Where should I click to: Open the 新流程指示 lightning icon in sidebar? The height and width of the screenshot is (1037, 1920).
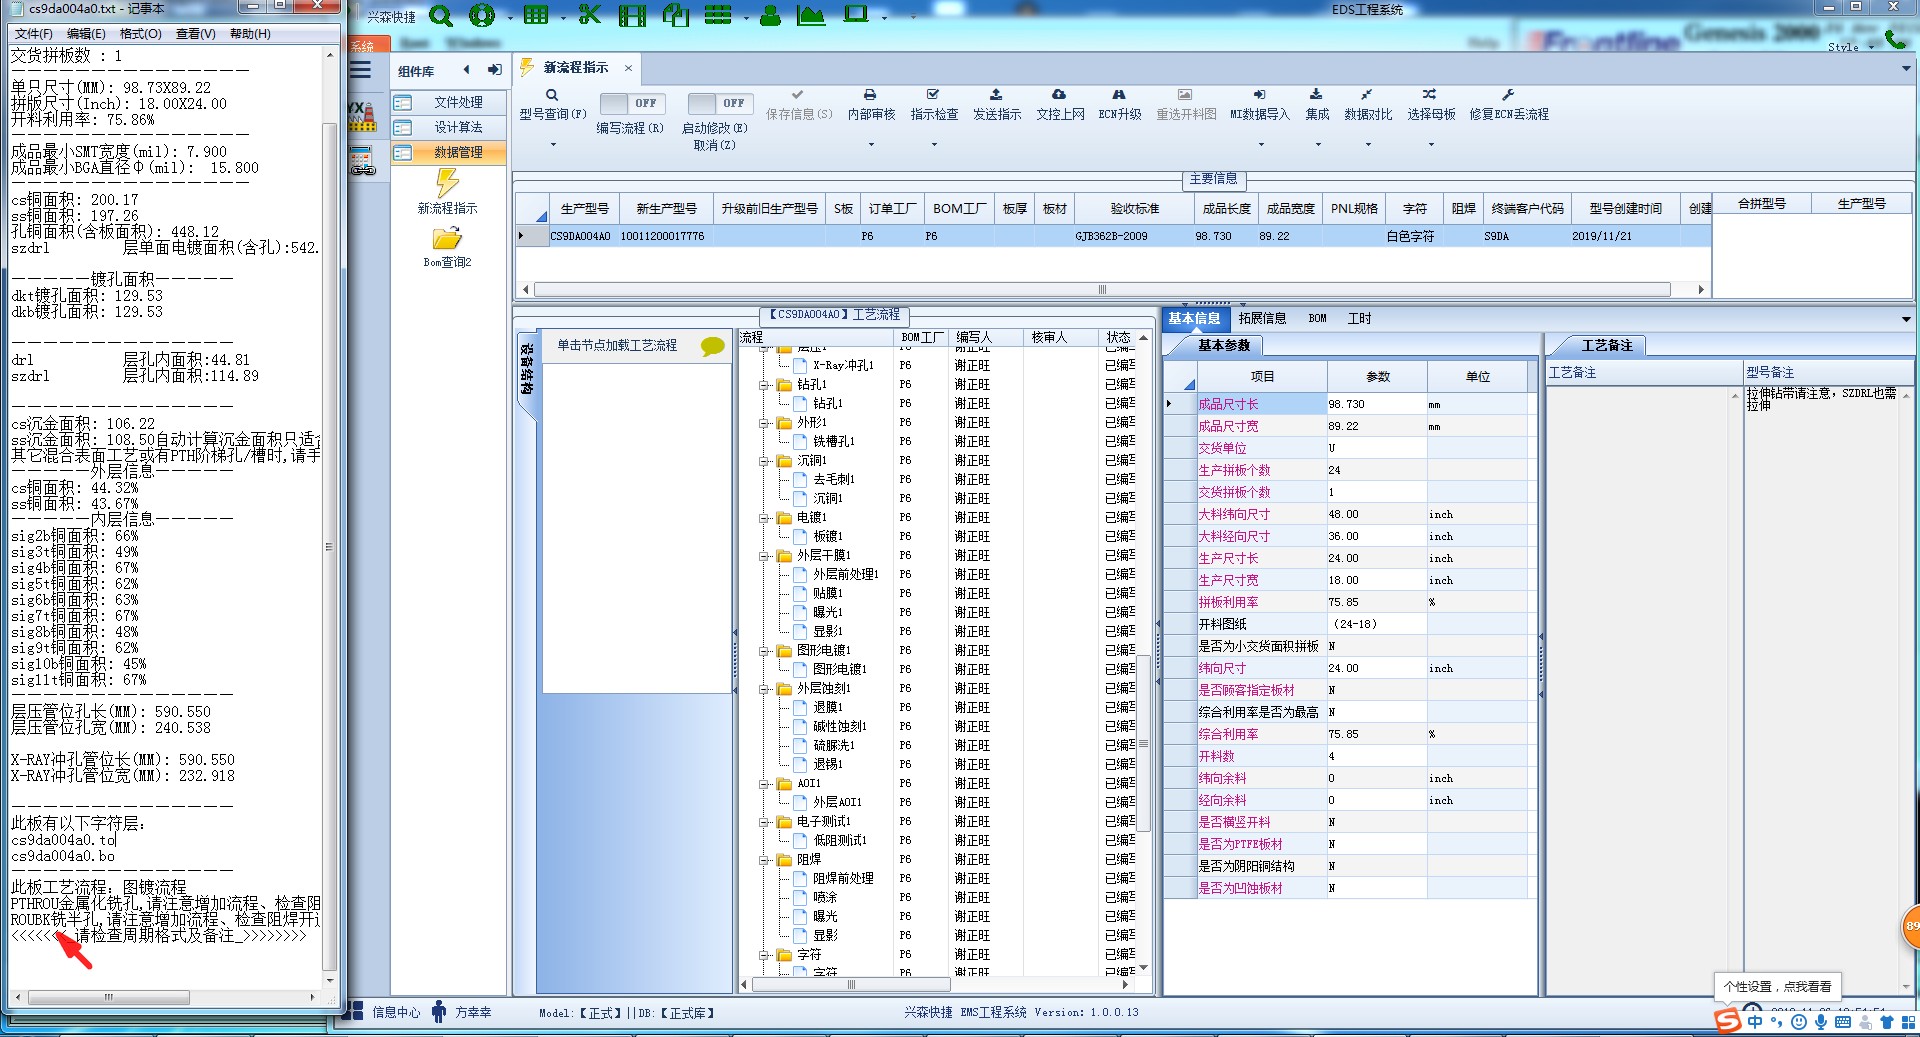tap(447, 183)
